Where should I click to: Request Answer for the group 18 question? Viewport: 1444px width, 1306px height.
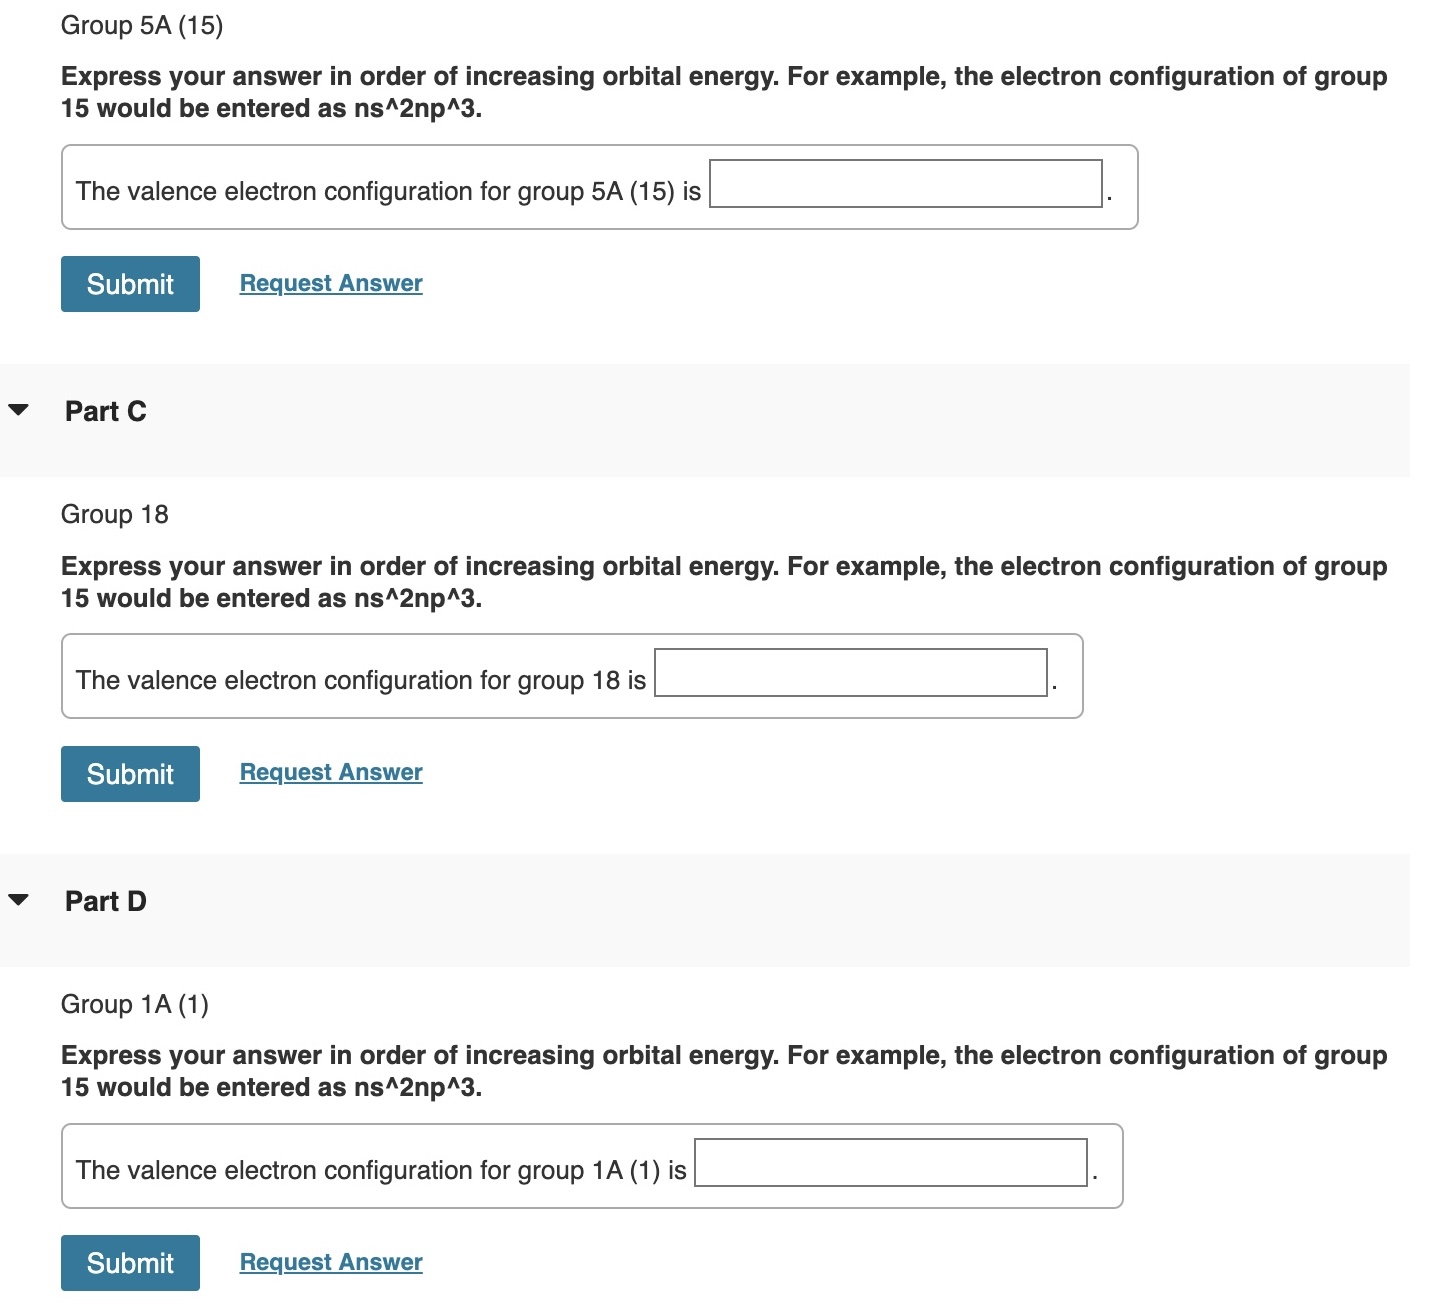[x=329, y=772]
